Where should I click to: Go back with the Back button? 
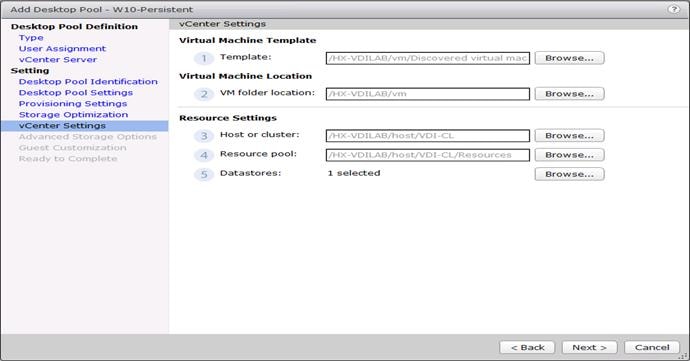coord(527,347)
